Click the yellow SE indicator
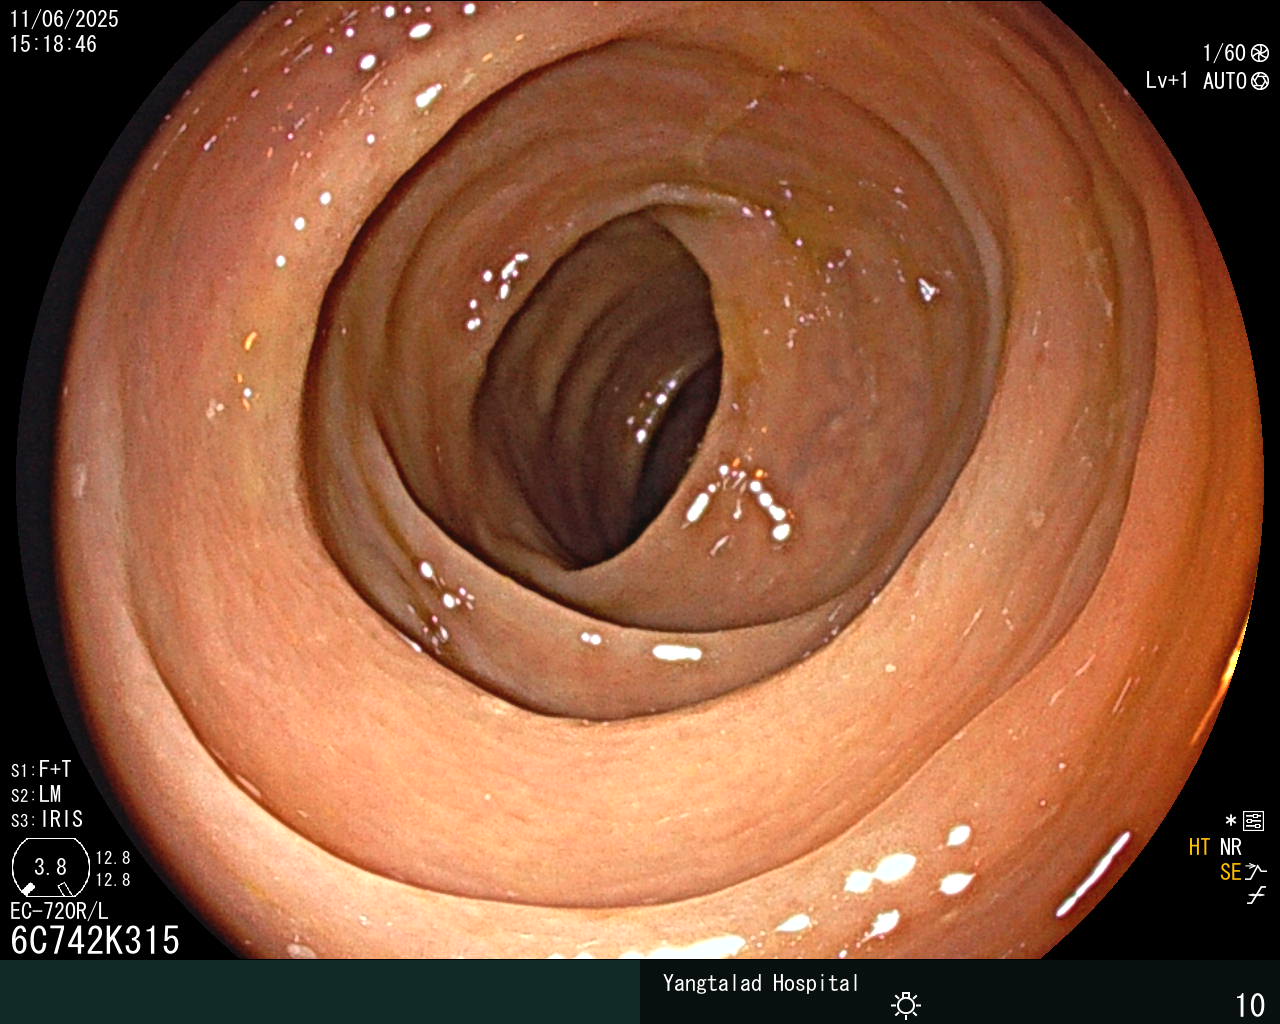Screen dimensions: 1280x1024 coord(1231,872)
